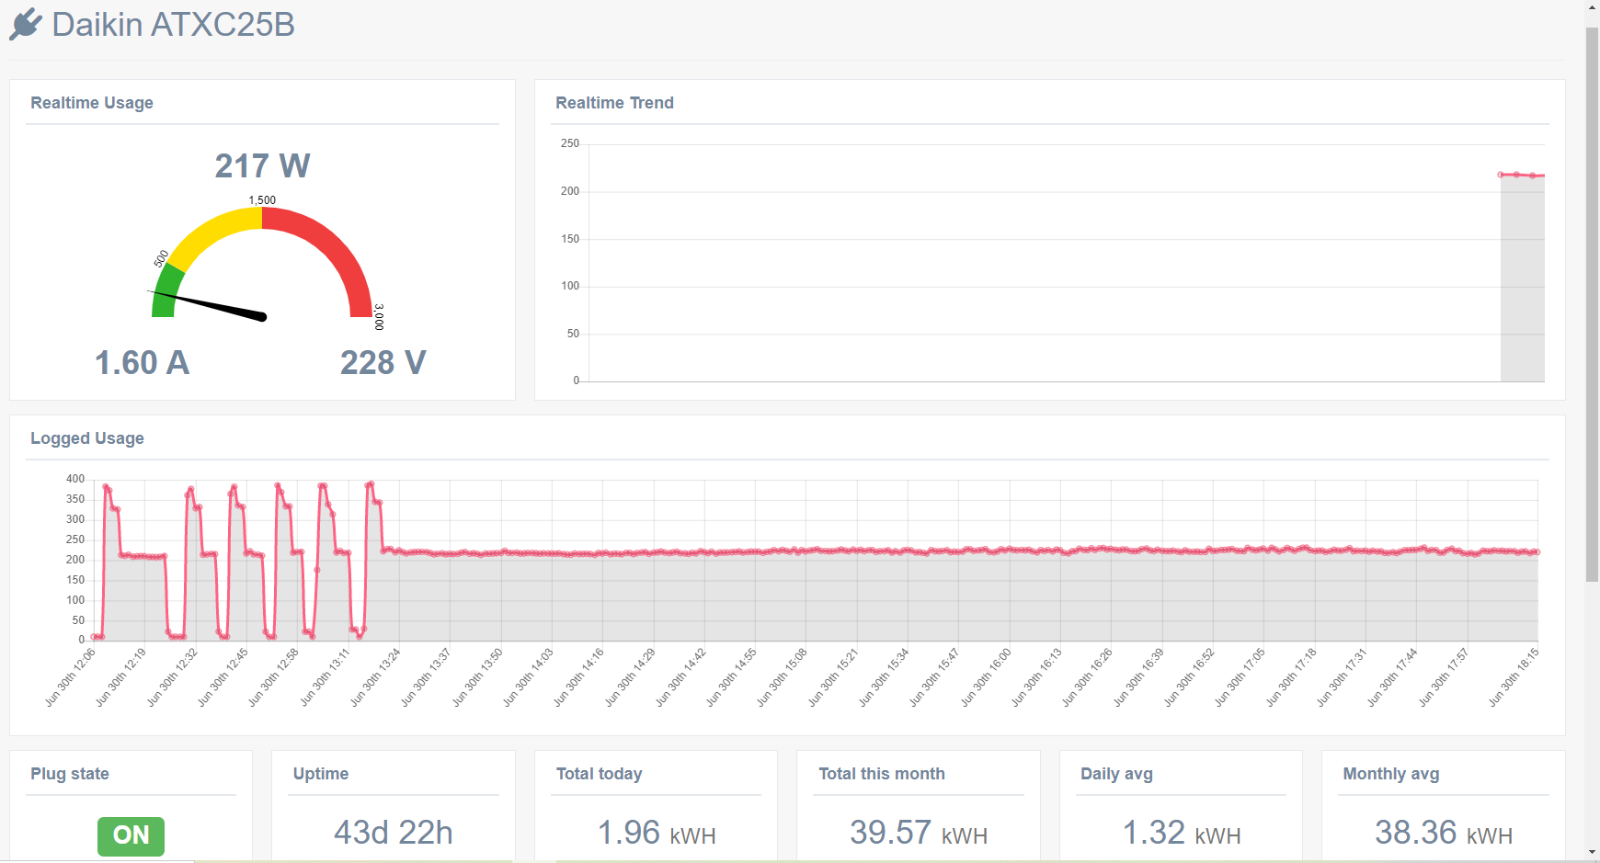Screen dimensions: 1600x863
Task: Click the 228 V voltage reading
Action: tap(383, 362)
